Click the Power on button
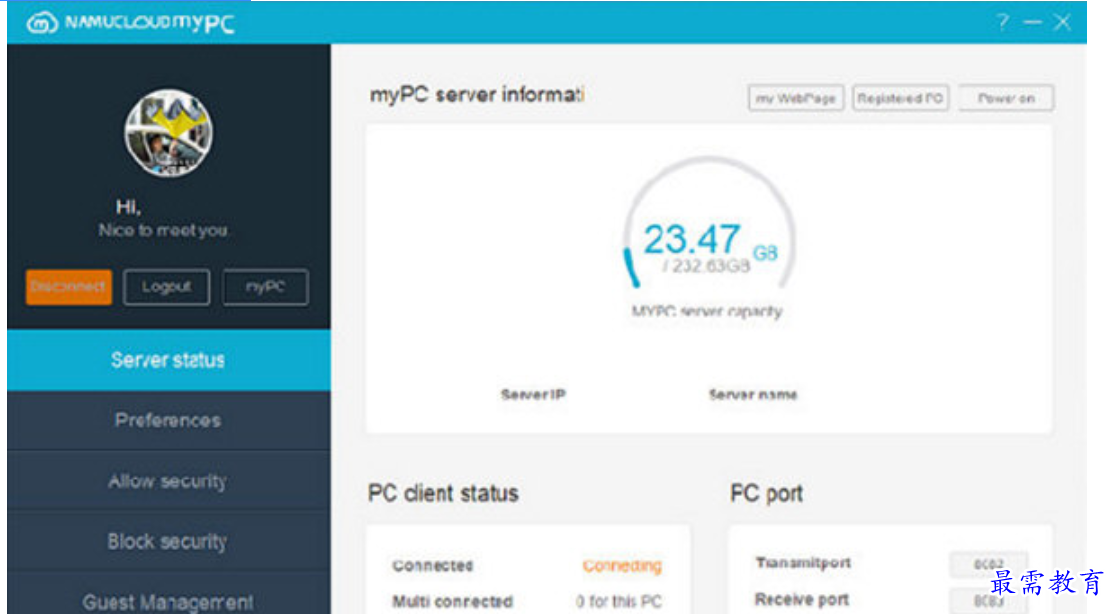Image resolution: width=1112 pixels, height=614 pixels. [x=1006, y=99]
